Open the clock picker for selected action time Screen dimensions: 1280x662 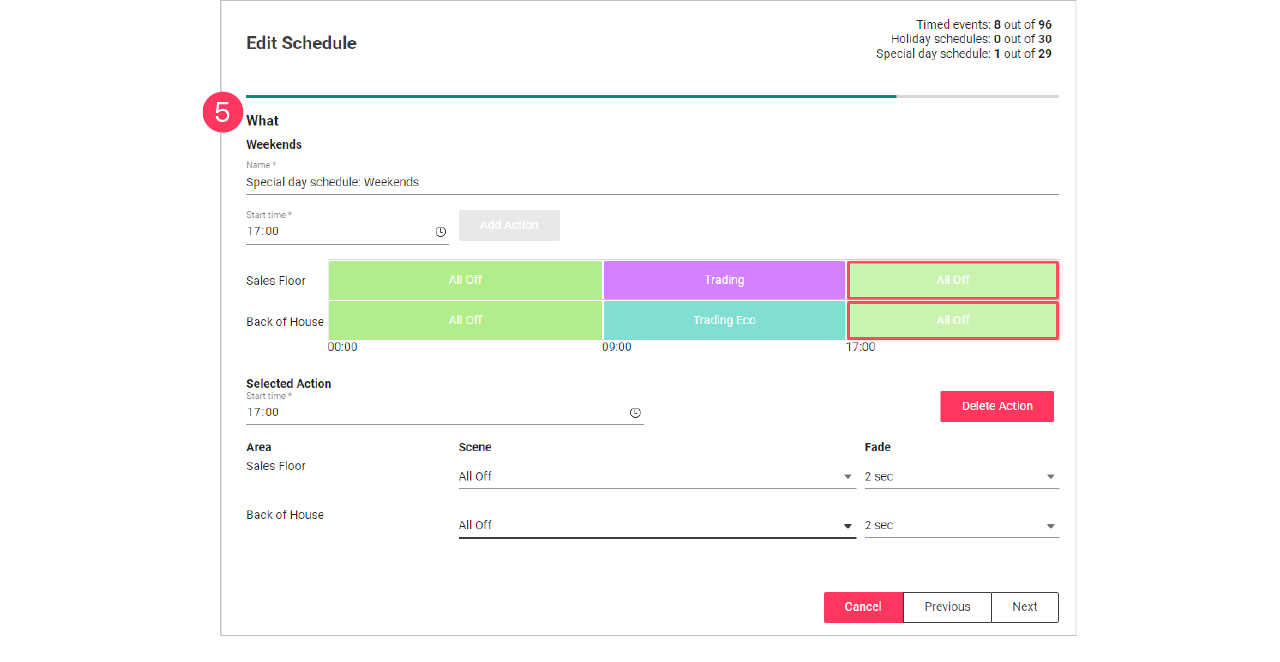(637, 412)
